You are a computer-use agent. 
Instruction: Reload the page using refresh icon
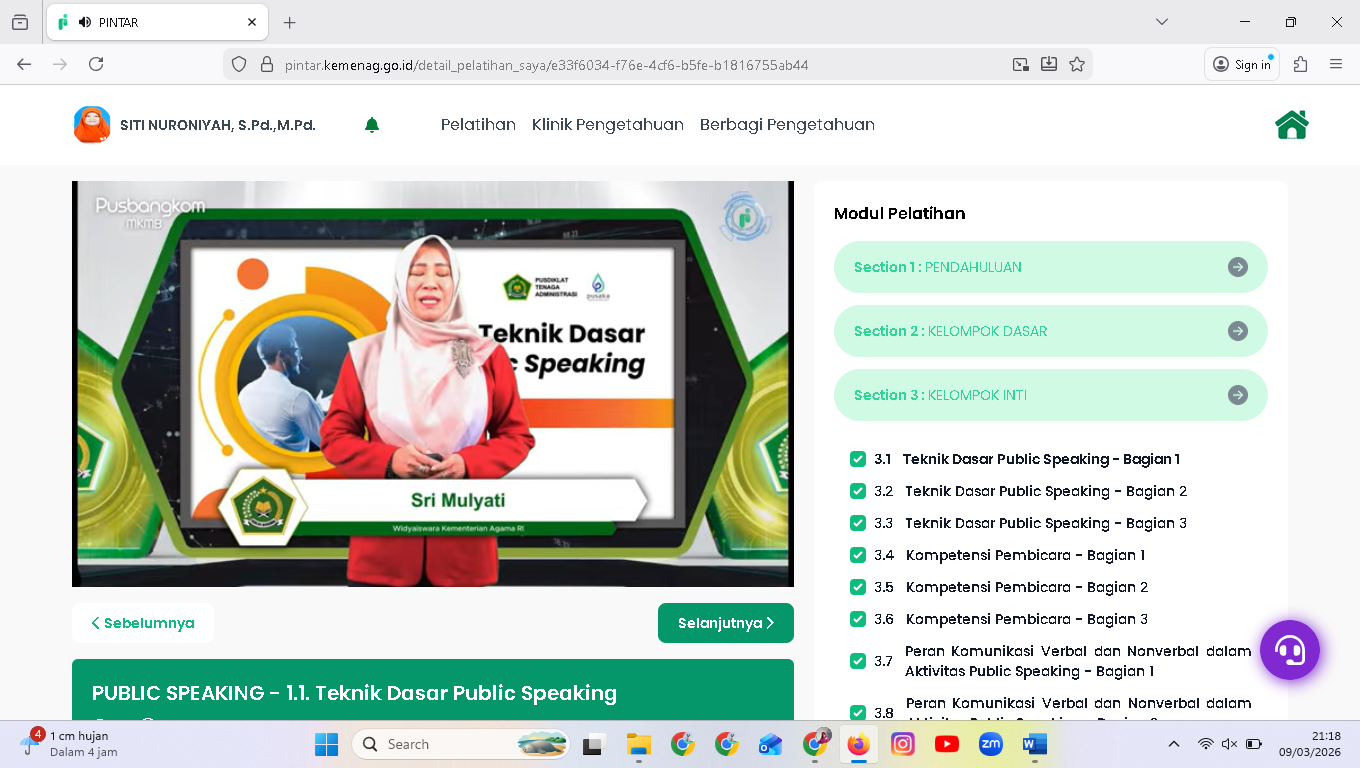click(96, 64)
